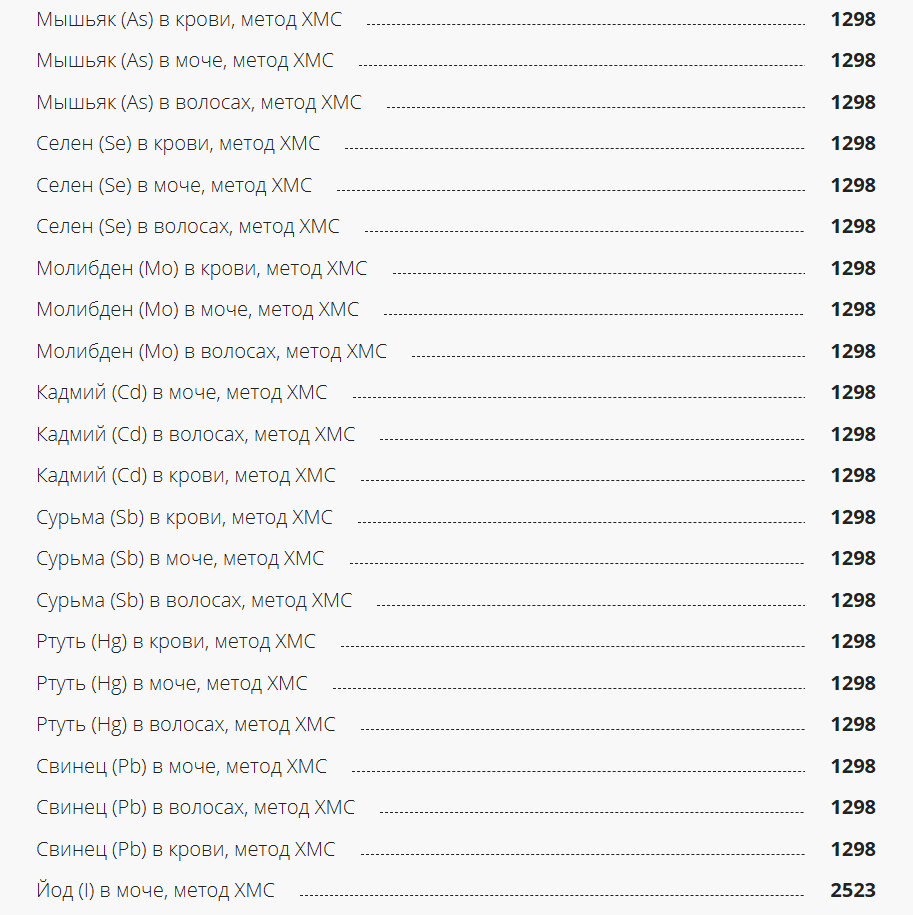Screen dimensions: 913x915
Task: Choose "Ртуть (Hg) в моче" test
Action: (x=172, y=684)
